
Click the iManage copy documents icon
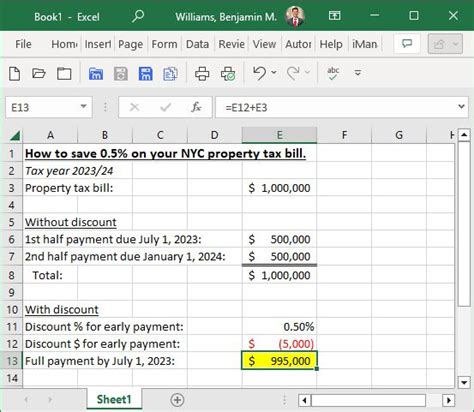(x=170, y=74)
